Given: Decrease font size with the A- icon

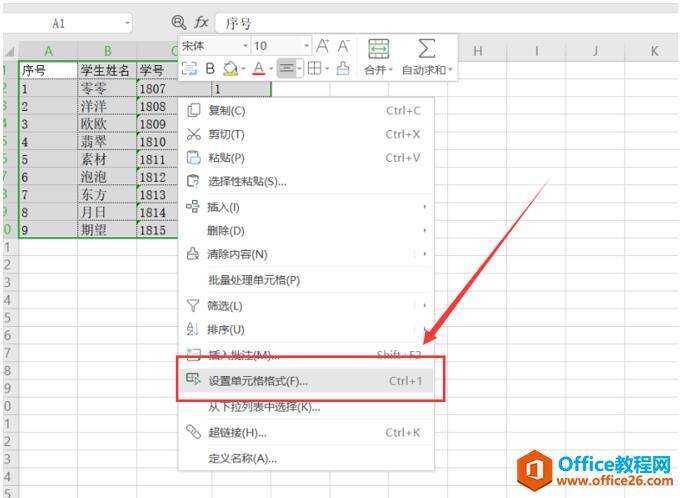Looking at the screenshot, I should point(343,46).
